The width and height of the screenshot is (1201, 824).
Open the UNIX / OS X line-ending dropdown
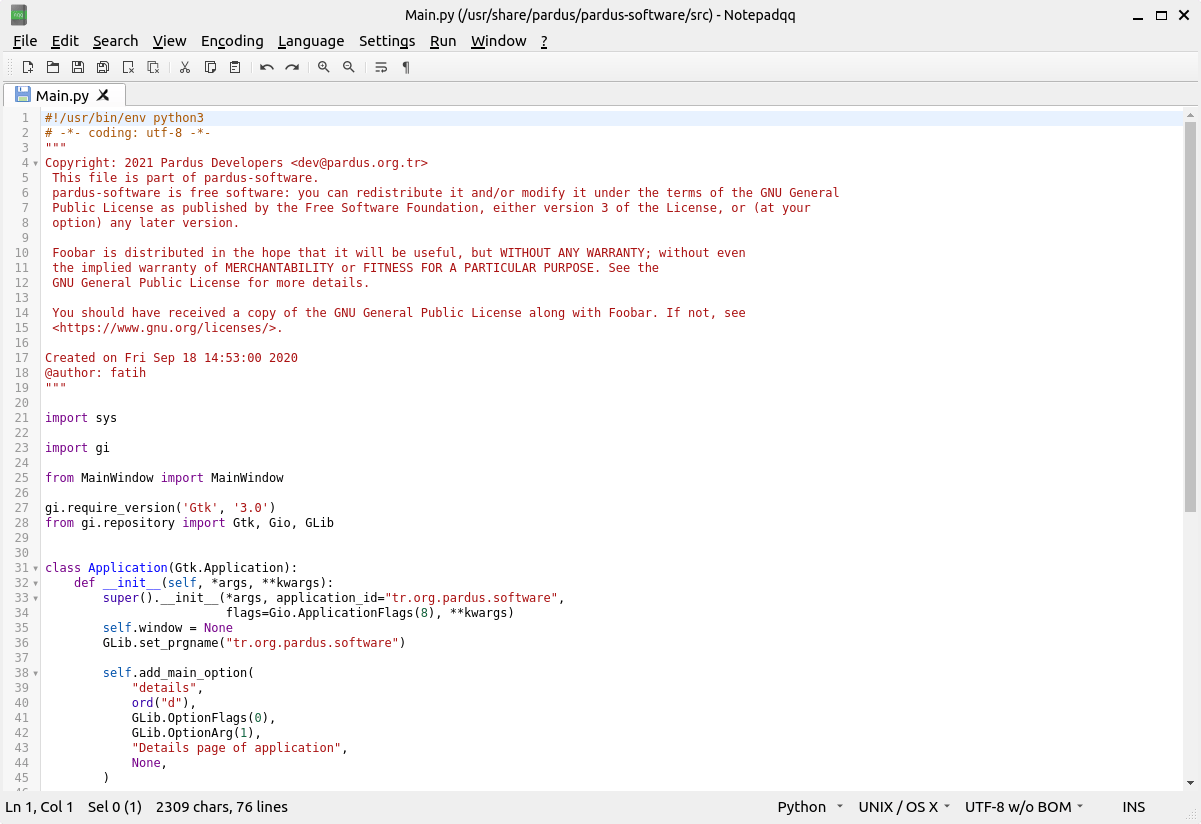[905, 807]
